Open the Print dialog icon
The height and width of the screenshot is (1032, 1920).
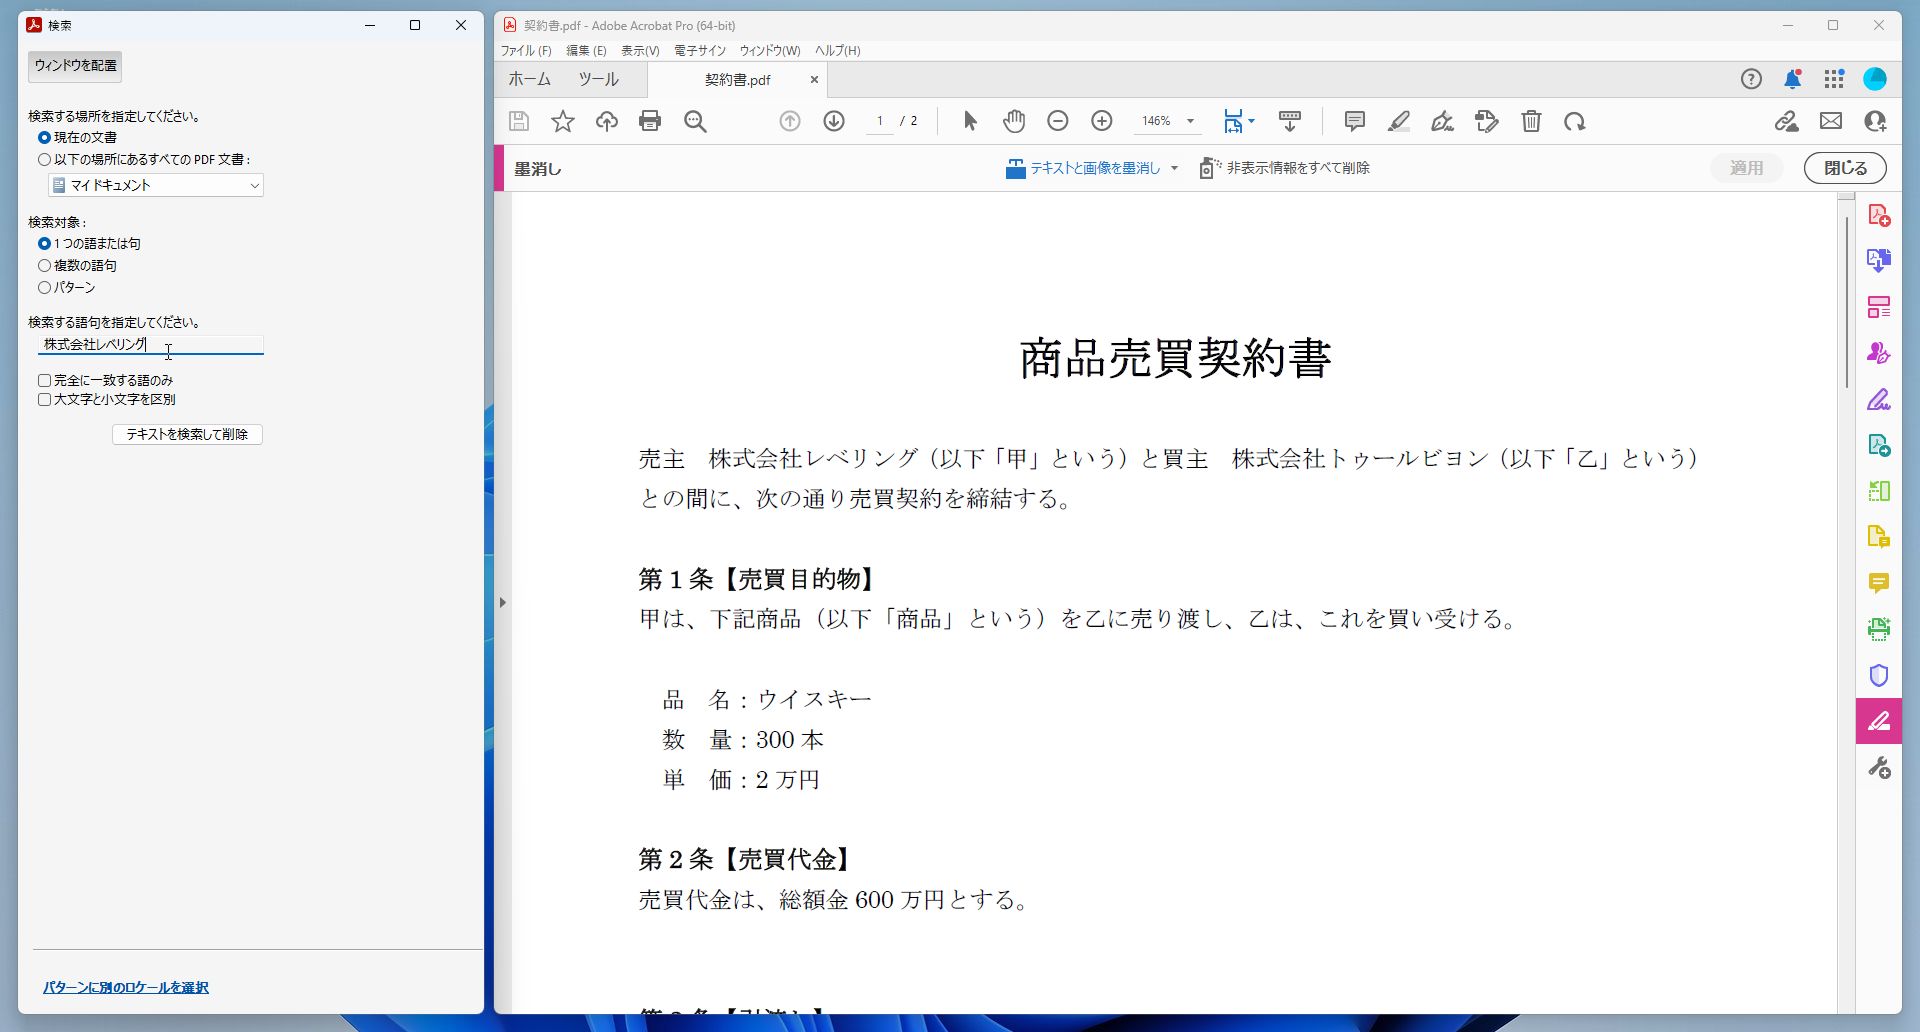coord(650,120)
